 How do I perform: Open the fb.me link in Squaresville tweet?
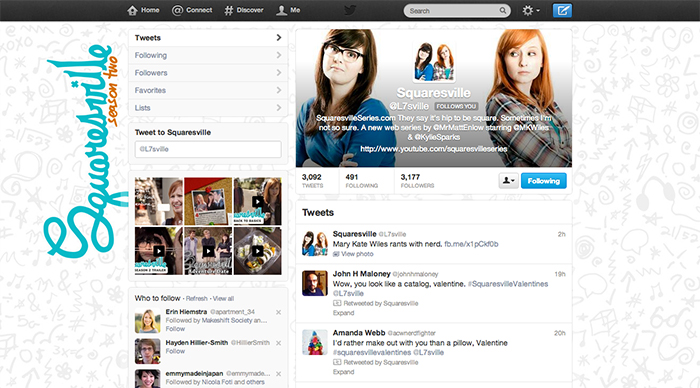pyautogui.click(x=471, y=244)
